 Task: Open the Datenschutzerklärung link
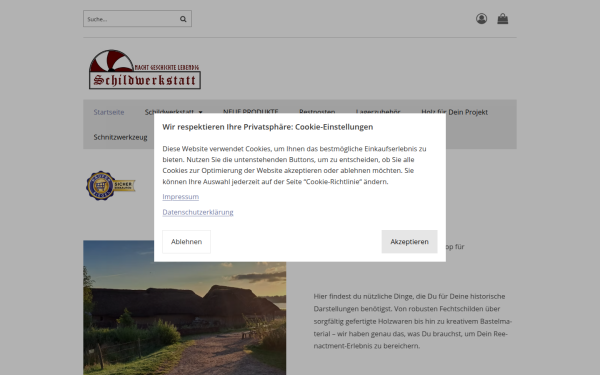[x=198, y=212]
